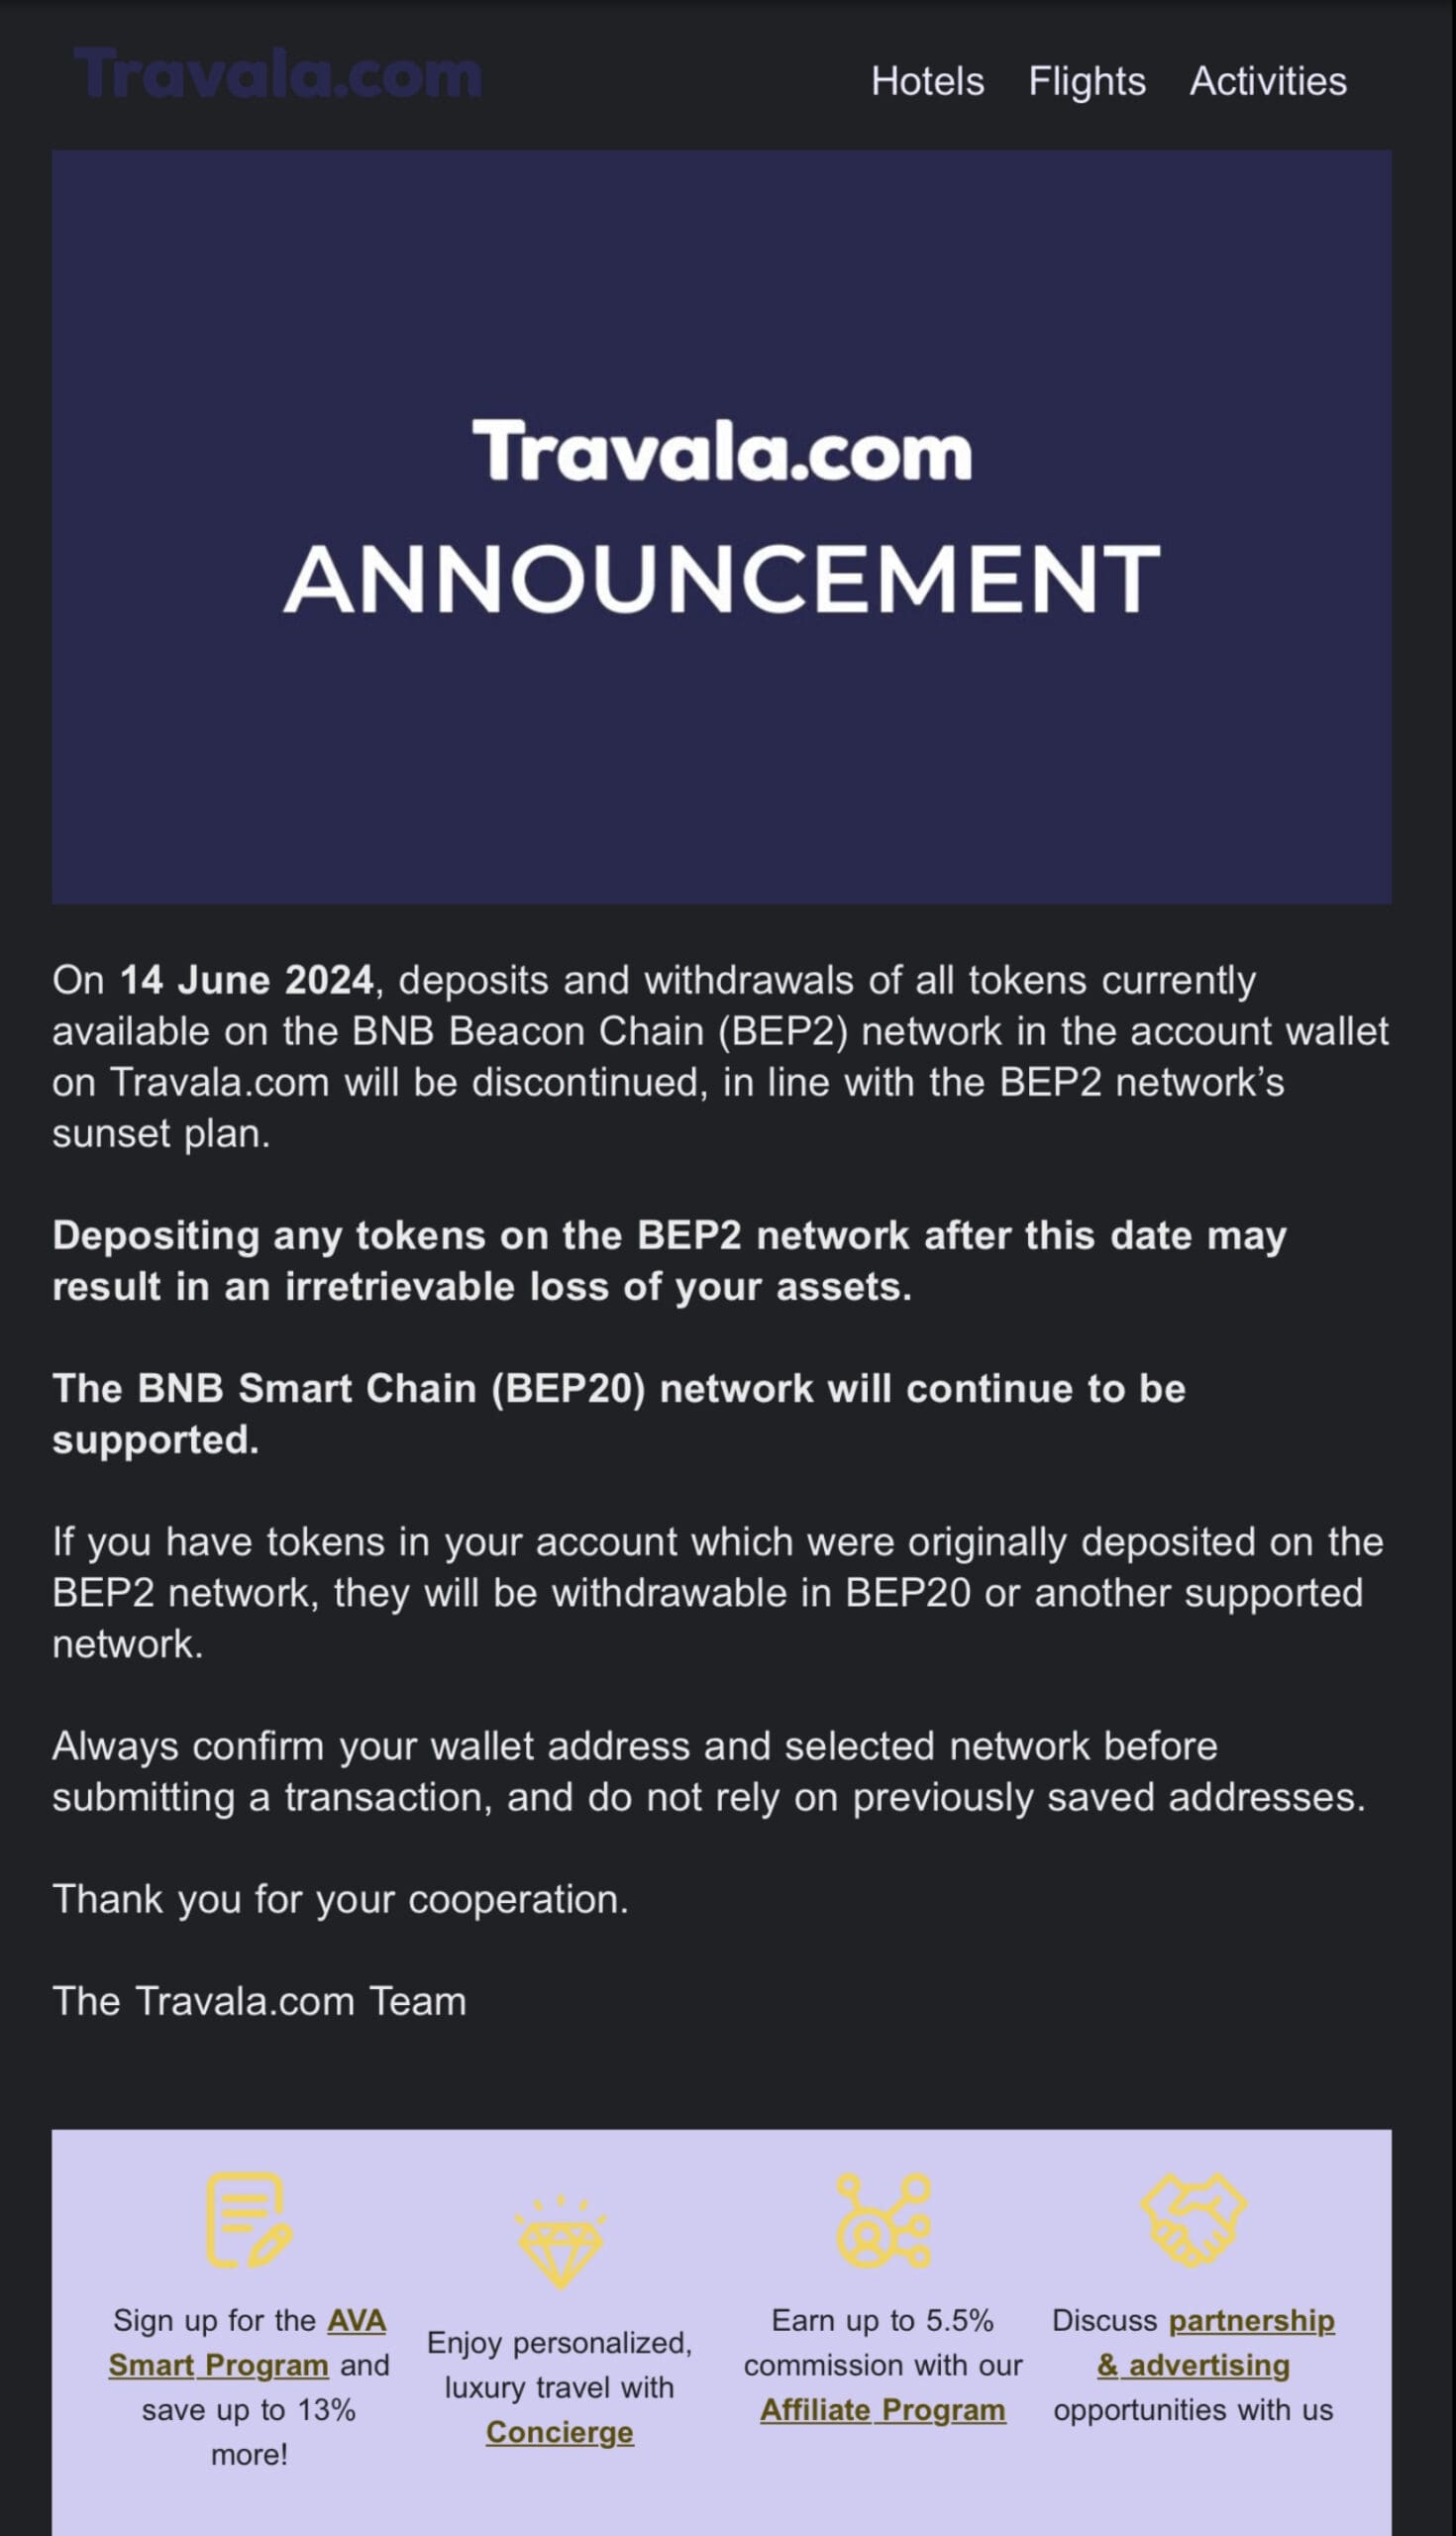1456x2536 pixels.
Task: Click the white Travala.com logo in the banner
Action: [x=721, y=451]
